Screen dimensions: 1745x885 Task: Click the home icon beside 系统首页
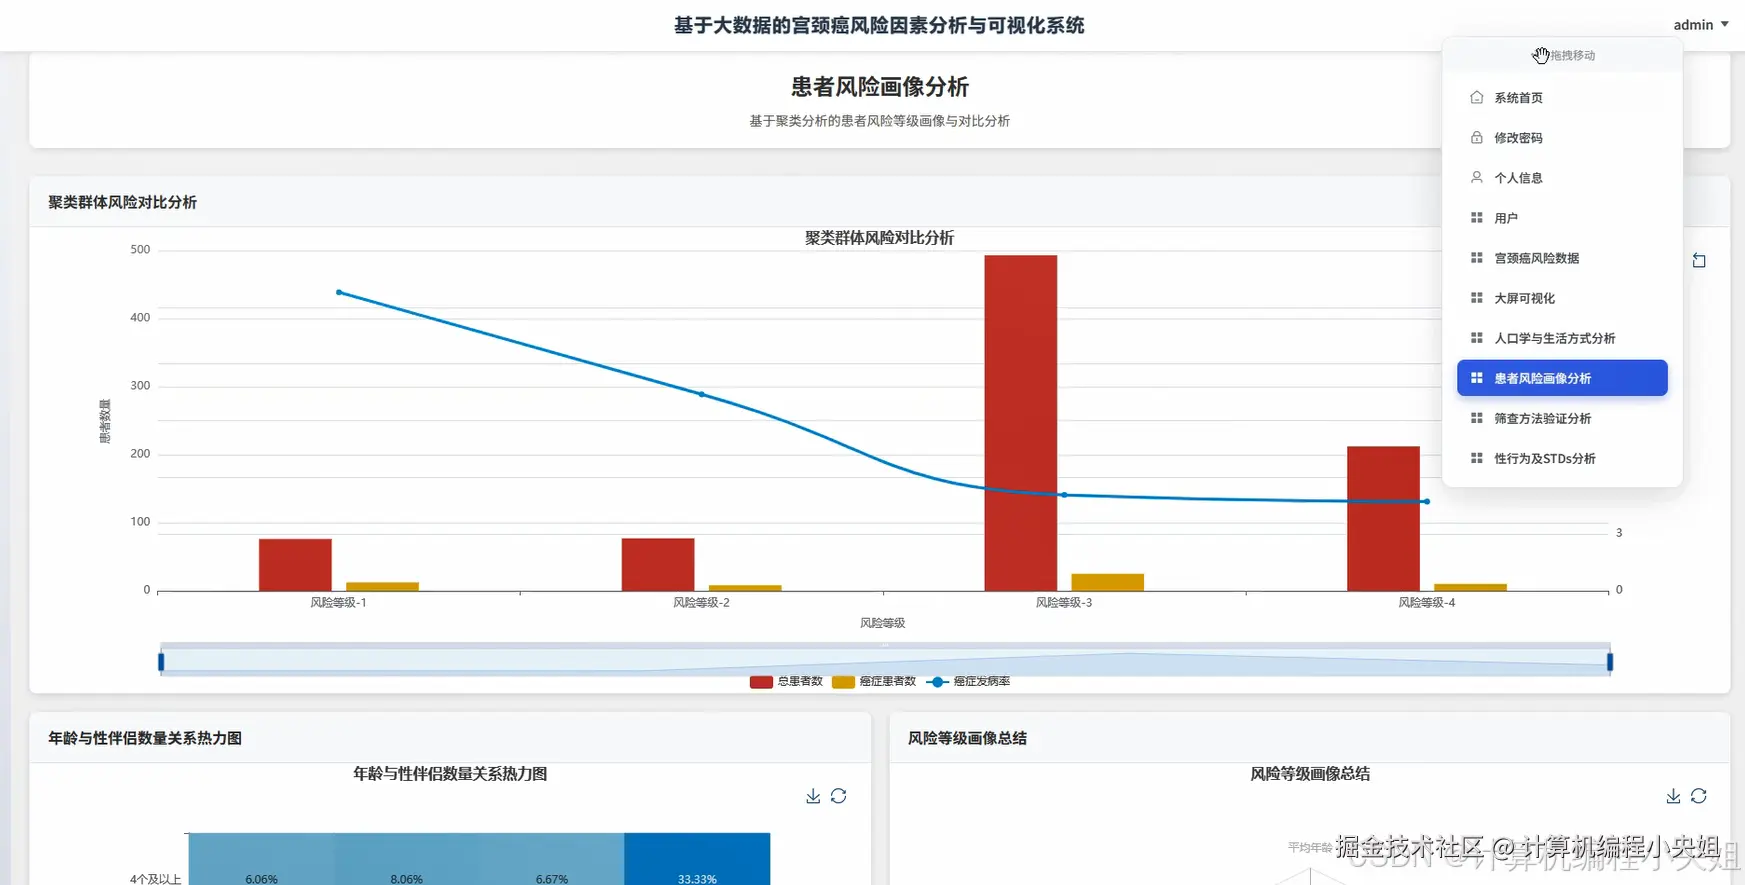tap(1476, 98)
